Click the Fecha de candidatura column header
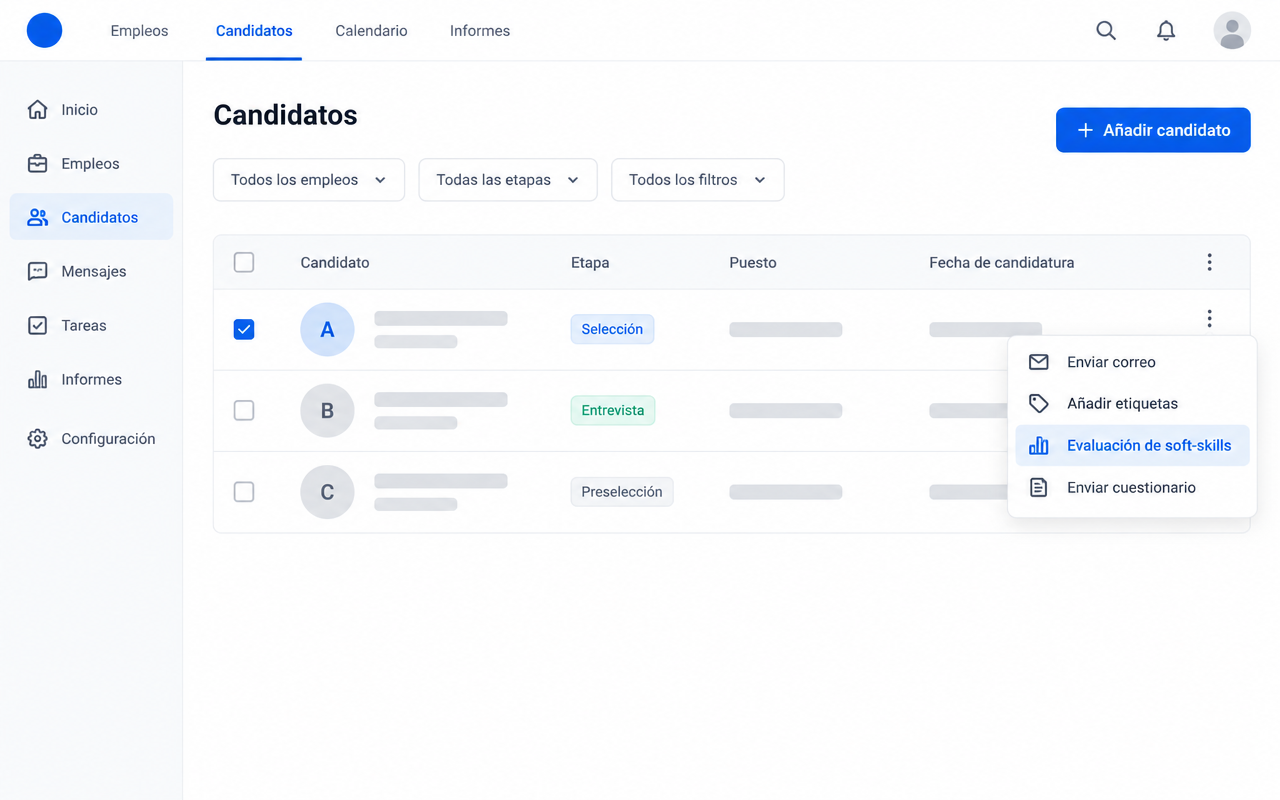Screen dimensions: 1280x800 tap(1002, 263)
